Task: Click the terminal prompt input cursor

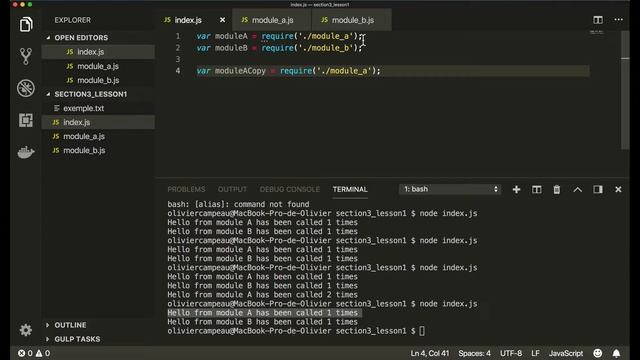Action: click(x=422, y=331)
